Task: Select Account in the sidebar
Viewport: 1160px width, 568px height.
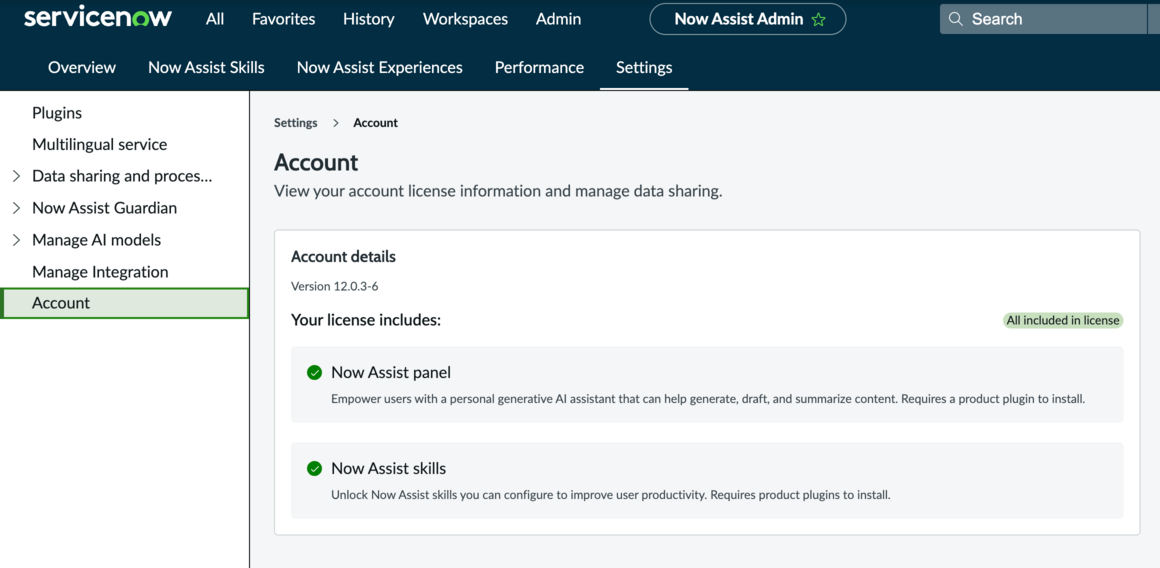Action: [124, 303]
